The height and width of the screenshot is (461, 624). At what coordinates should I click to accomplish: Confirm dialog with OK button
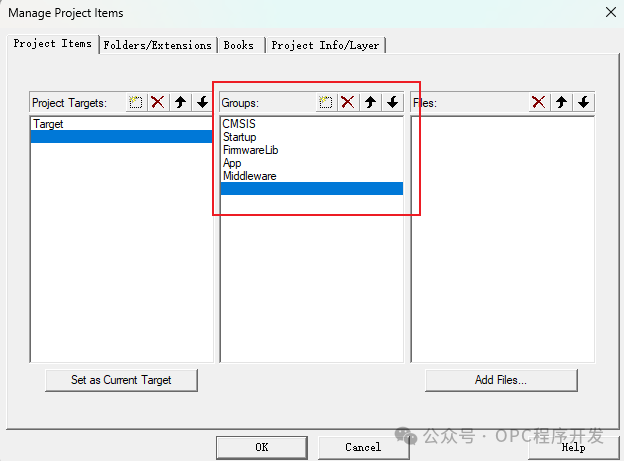tap(262, 447)
